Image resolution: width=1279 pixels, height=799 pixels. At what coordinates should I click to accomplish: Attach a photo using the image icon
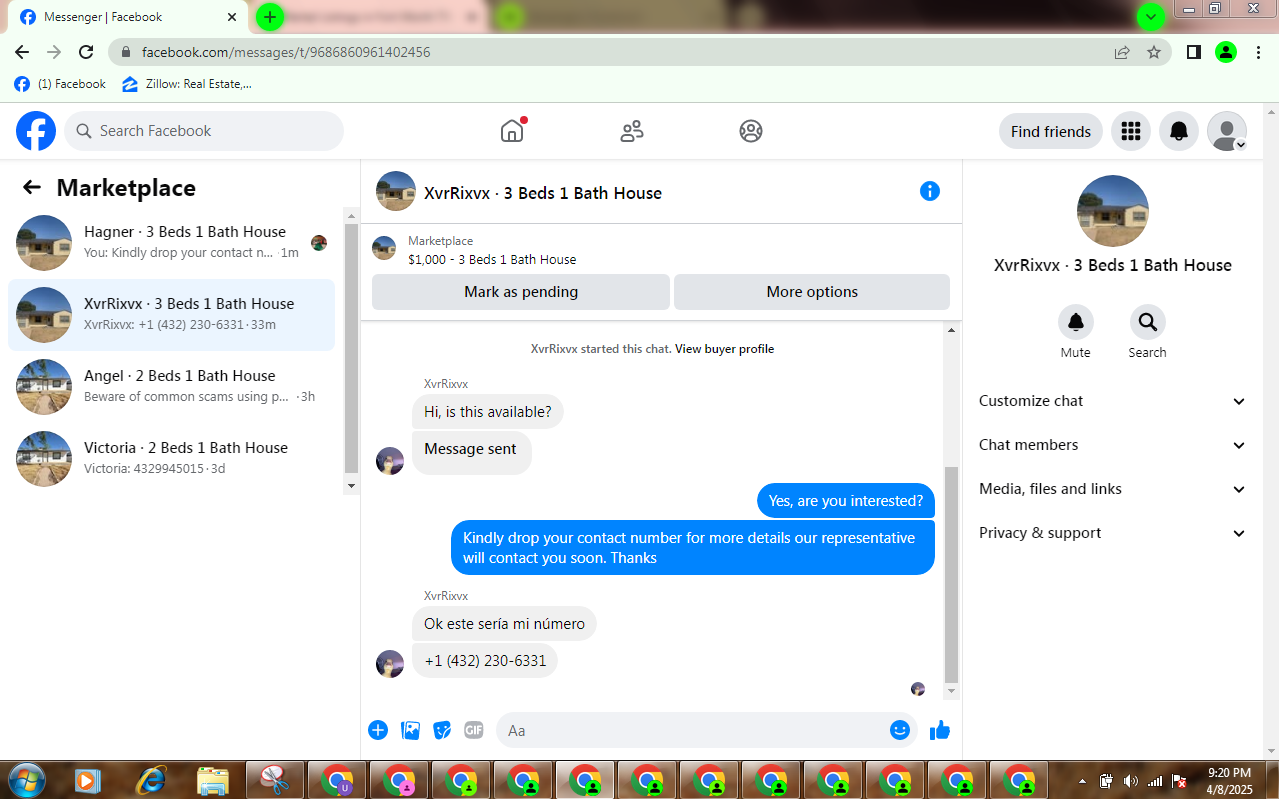tap(410, 730)
